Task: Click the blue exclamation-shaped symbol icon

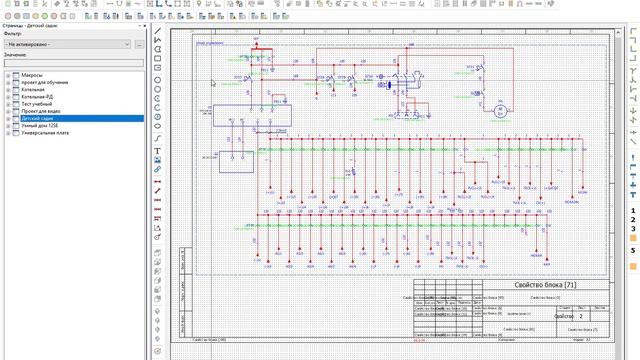Action: click(x=633, y=158)
